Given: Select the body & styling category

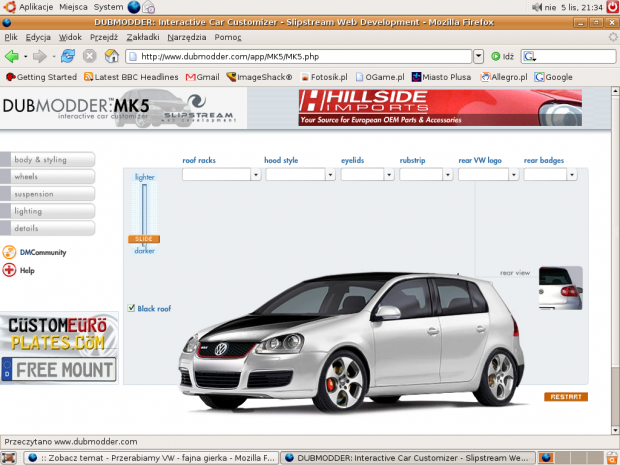Looking at the screenshot, I should coord(47,159).
